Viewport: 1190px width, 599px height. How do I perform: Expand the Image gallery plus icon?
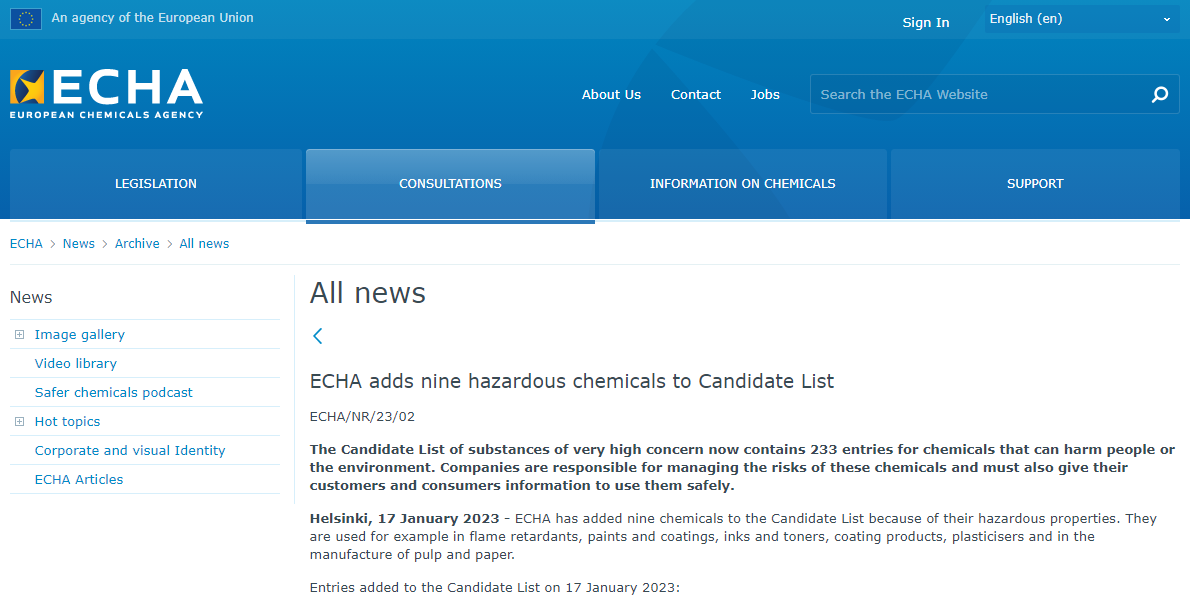pos(19,335)
